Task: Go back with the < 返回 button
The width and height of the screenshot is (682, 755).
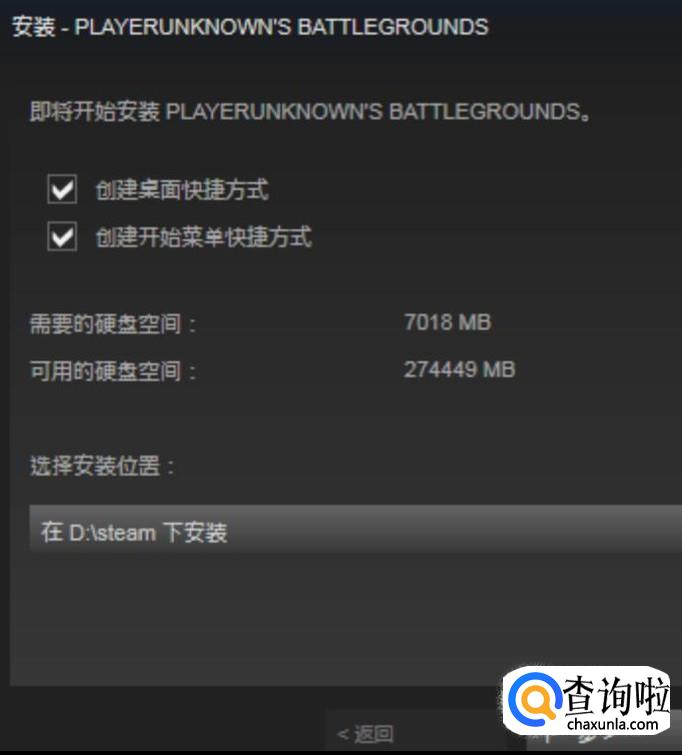Action: pyautogui.click(x=365, y=734)
